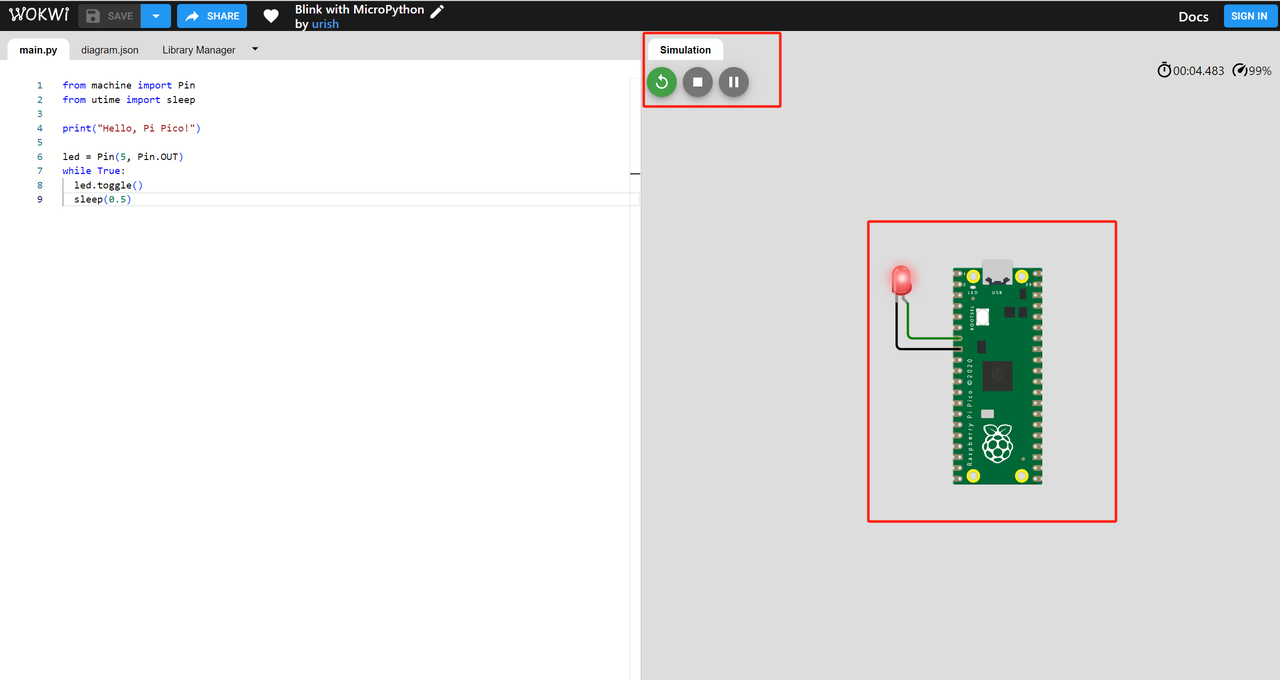Click the SIGN IN button
Image resolution: width=1280 pixels, height=680 pixels.
pyautogui.click(x=1249, y=16)
